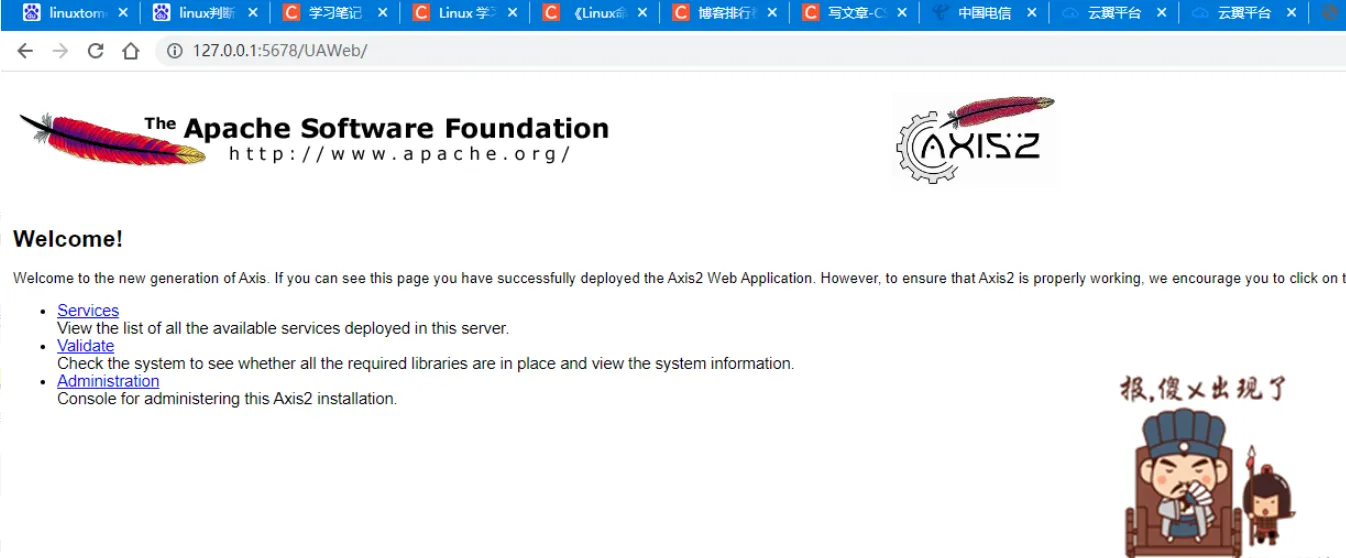Click the Welcome! heading
The width and height of the screenshot is (1346, 558).
pyautogui.click(x=68, y=239)
